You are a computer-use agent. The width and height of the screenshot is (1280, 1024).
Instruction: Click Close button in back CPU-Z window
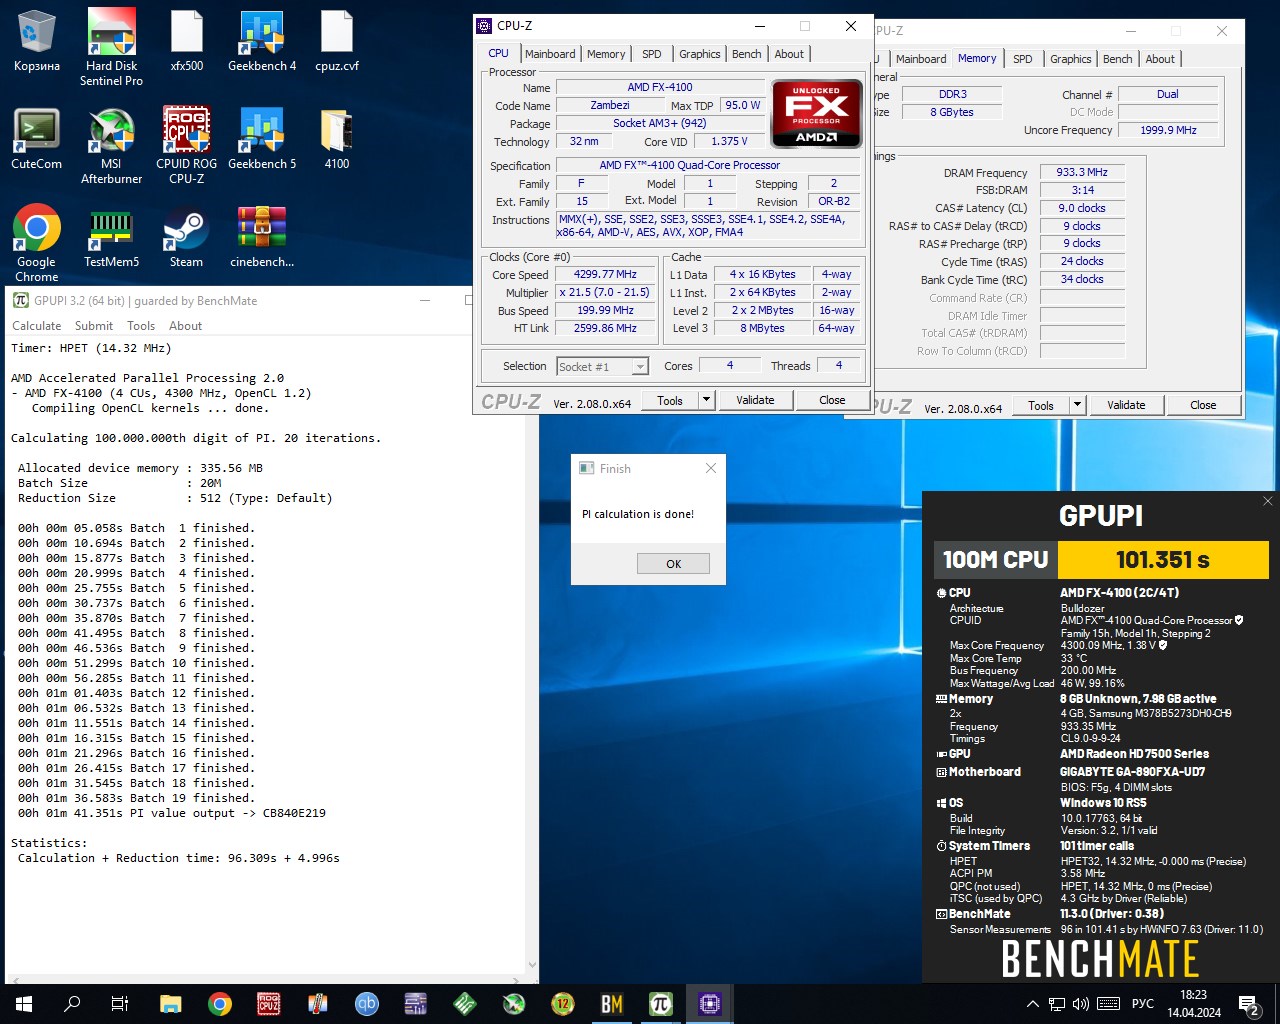pos(1203,405)
